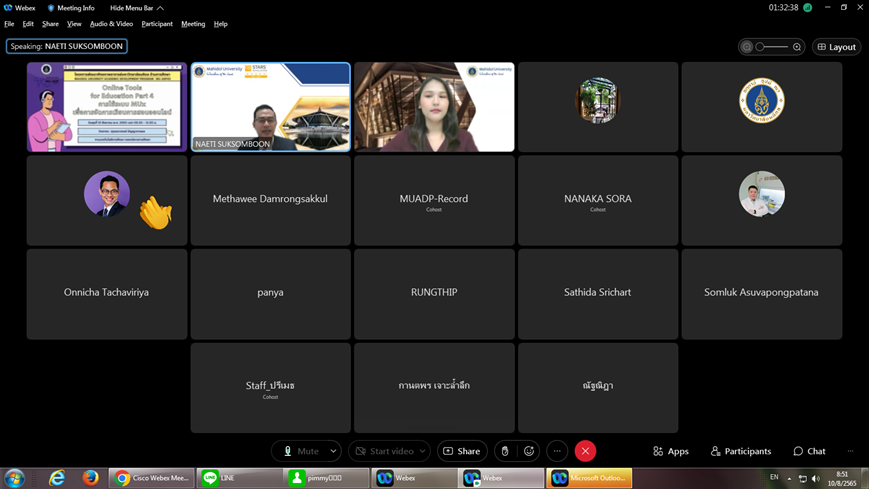The height and width of the screenshot is (489, 869).
Task: Open the more options ellipsis button
Action: tap(557, 451)
